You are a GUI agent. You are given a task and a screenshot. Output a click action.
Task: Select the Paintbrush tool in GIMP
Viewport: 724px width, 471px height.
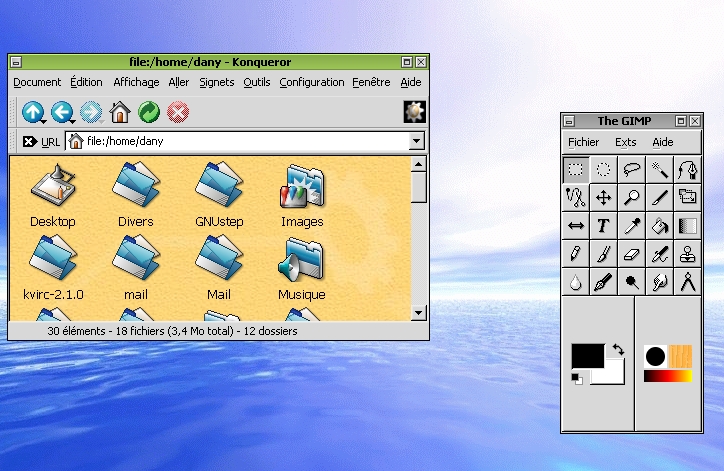point(603,254)
